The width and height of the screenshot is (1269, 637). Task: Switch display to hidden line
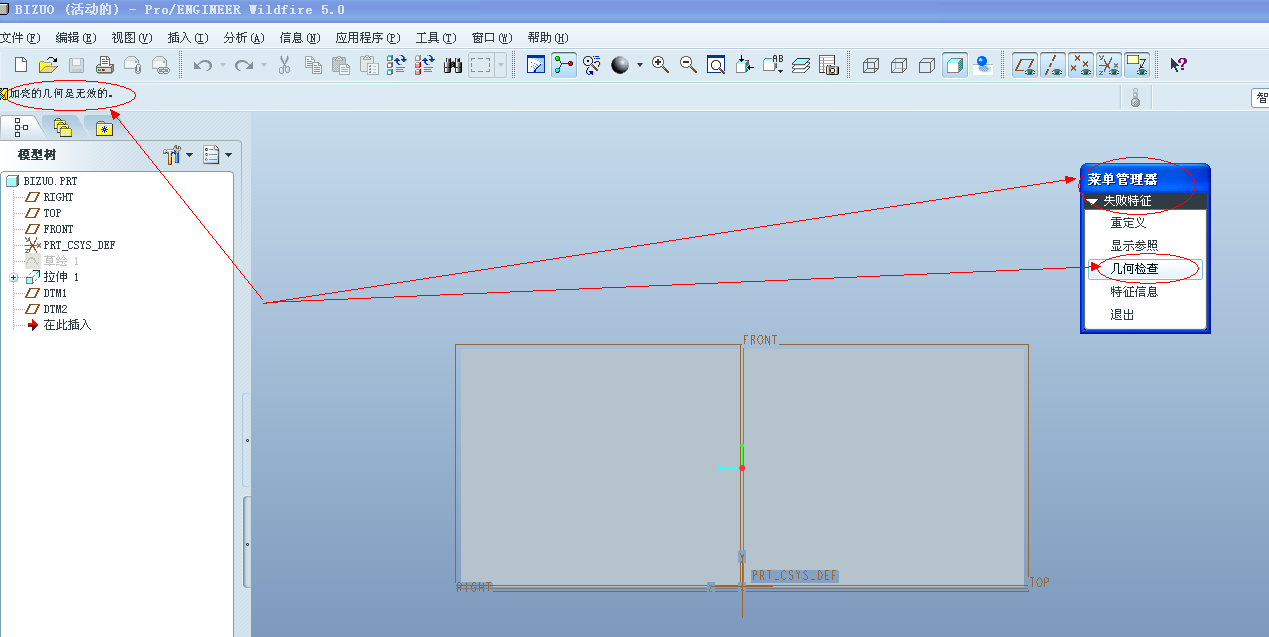tap(898, 65)
